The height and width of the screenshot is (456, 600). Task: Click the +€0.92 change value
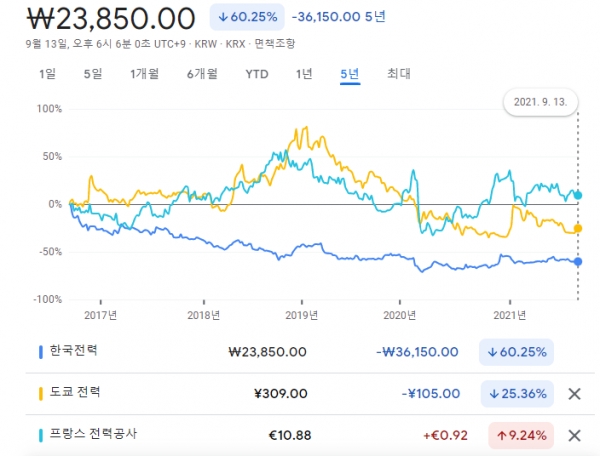445,435
